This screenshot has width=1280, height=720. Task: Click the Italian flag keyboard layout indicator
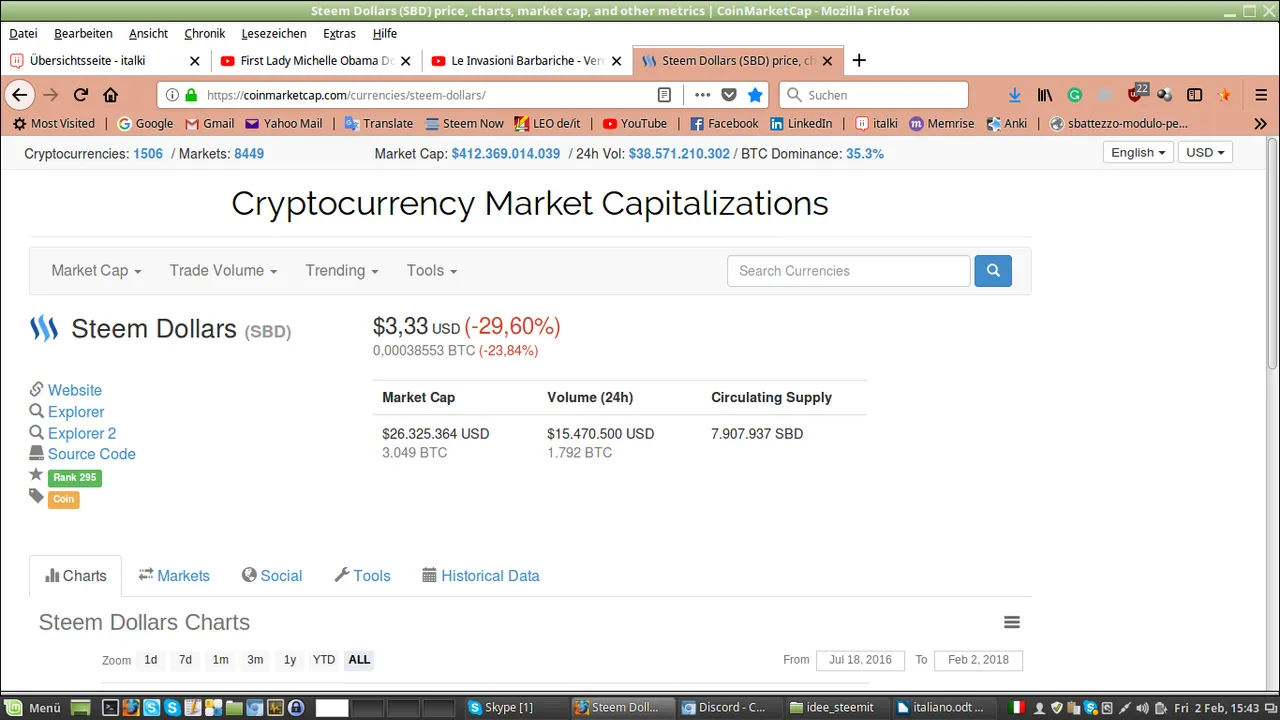1017,707
